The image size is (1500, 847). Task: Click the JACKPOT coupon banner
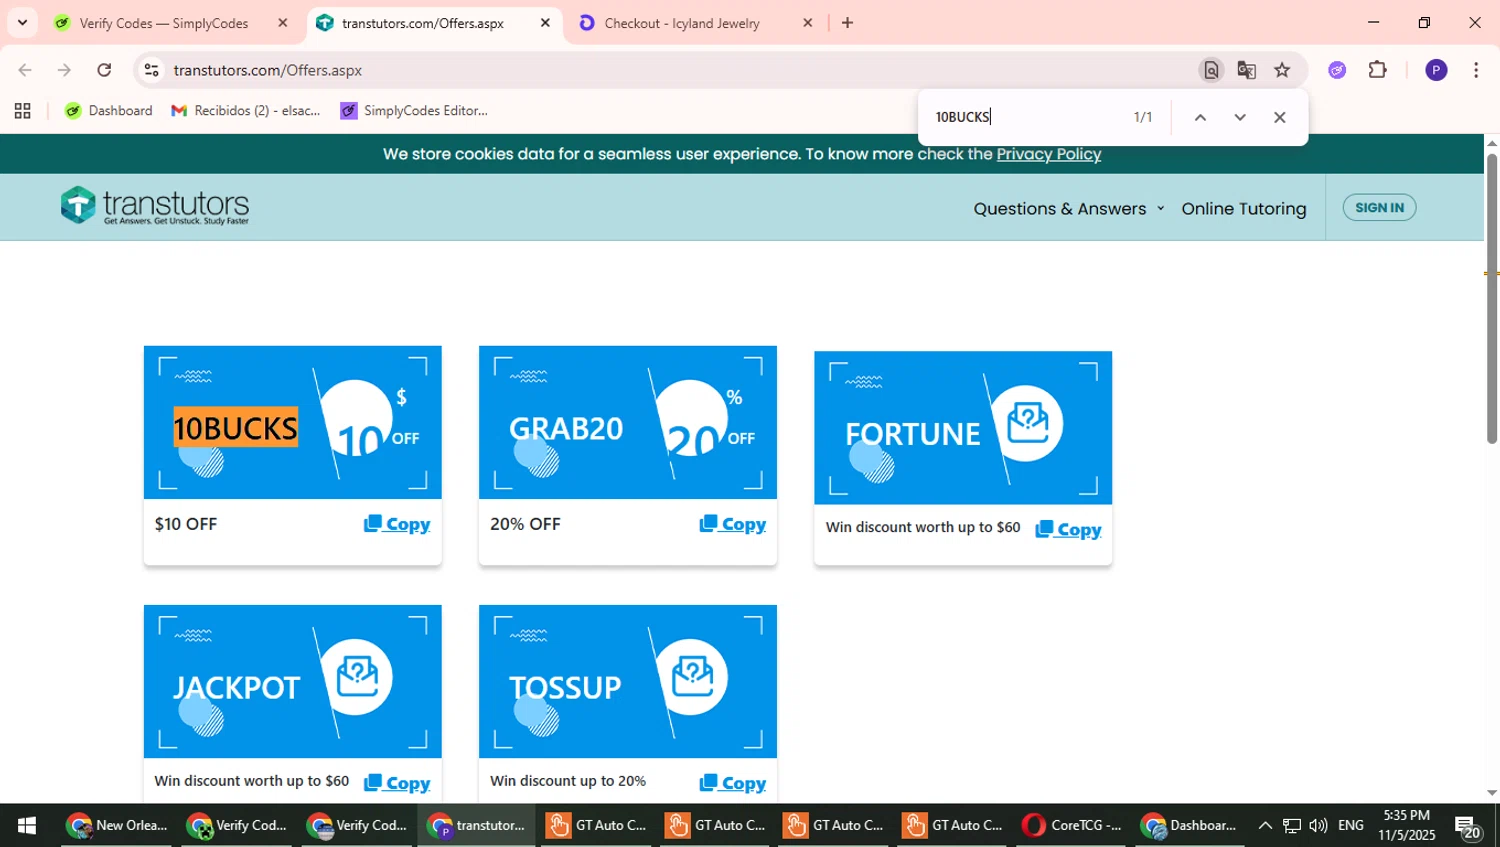click(x=293, y=681)
